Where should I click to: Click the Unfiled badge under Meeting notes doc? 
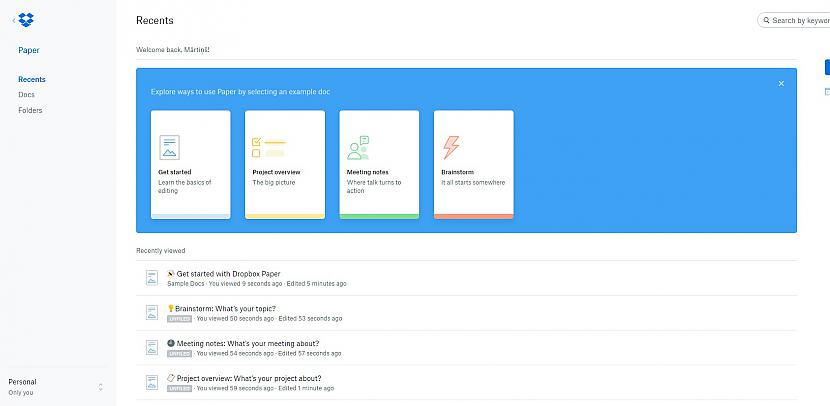(x=179, y=354)
